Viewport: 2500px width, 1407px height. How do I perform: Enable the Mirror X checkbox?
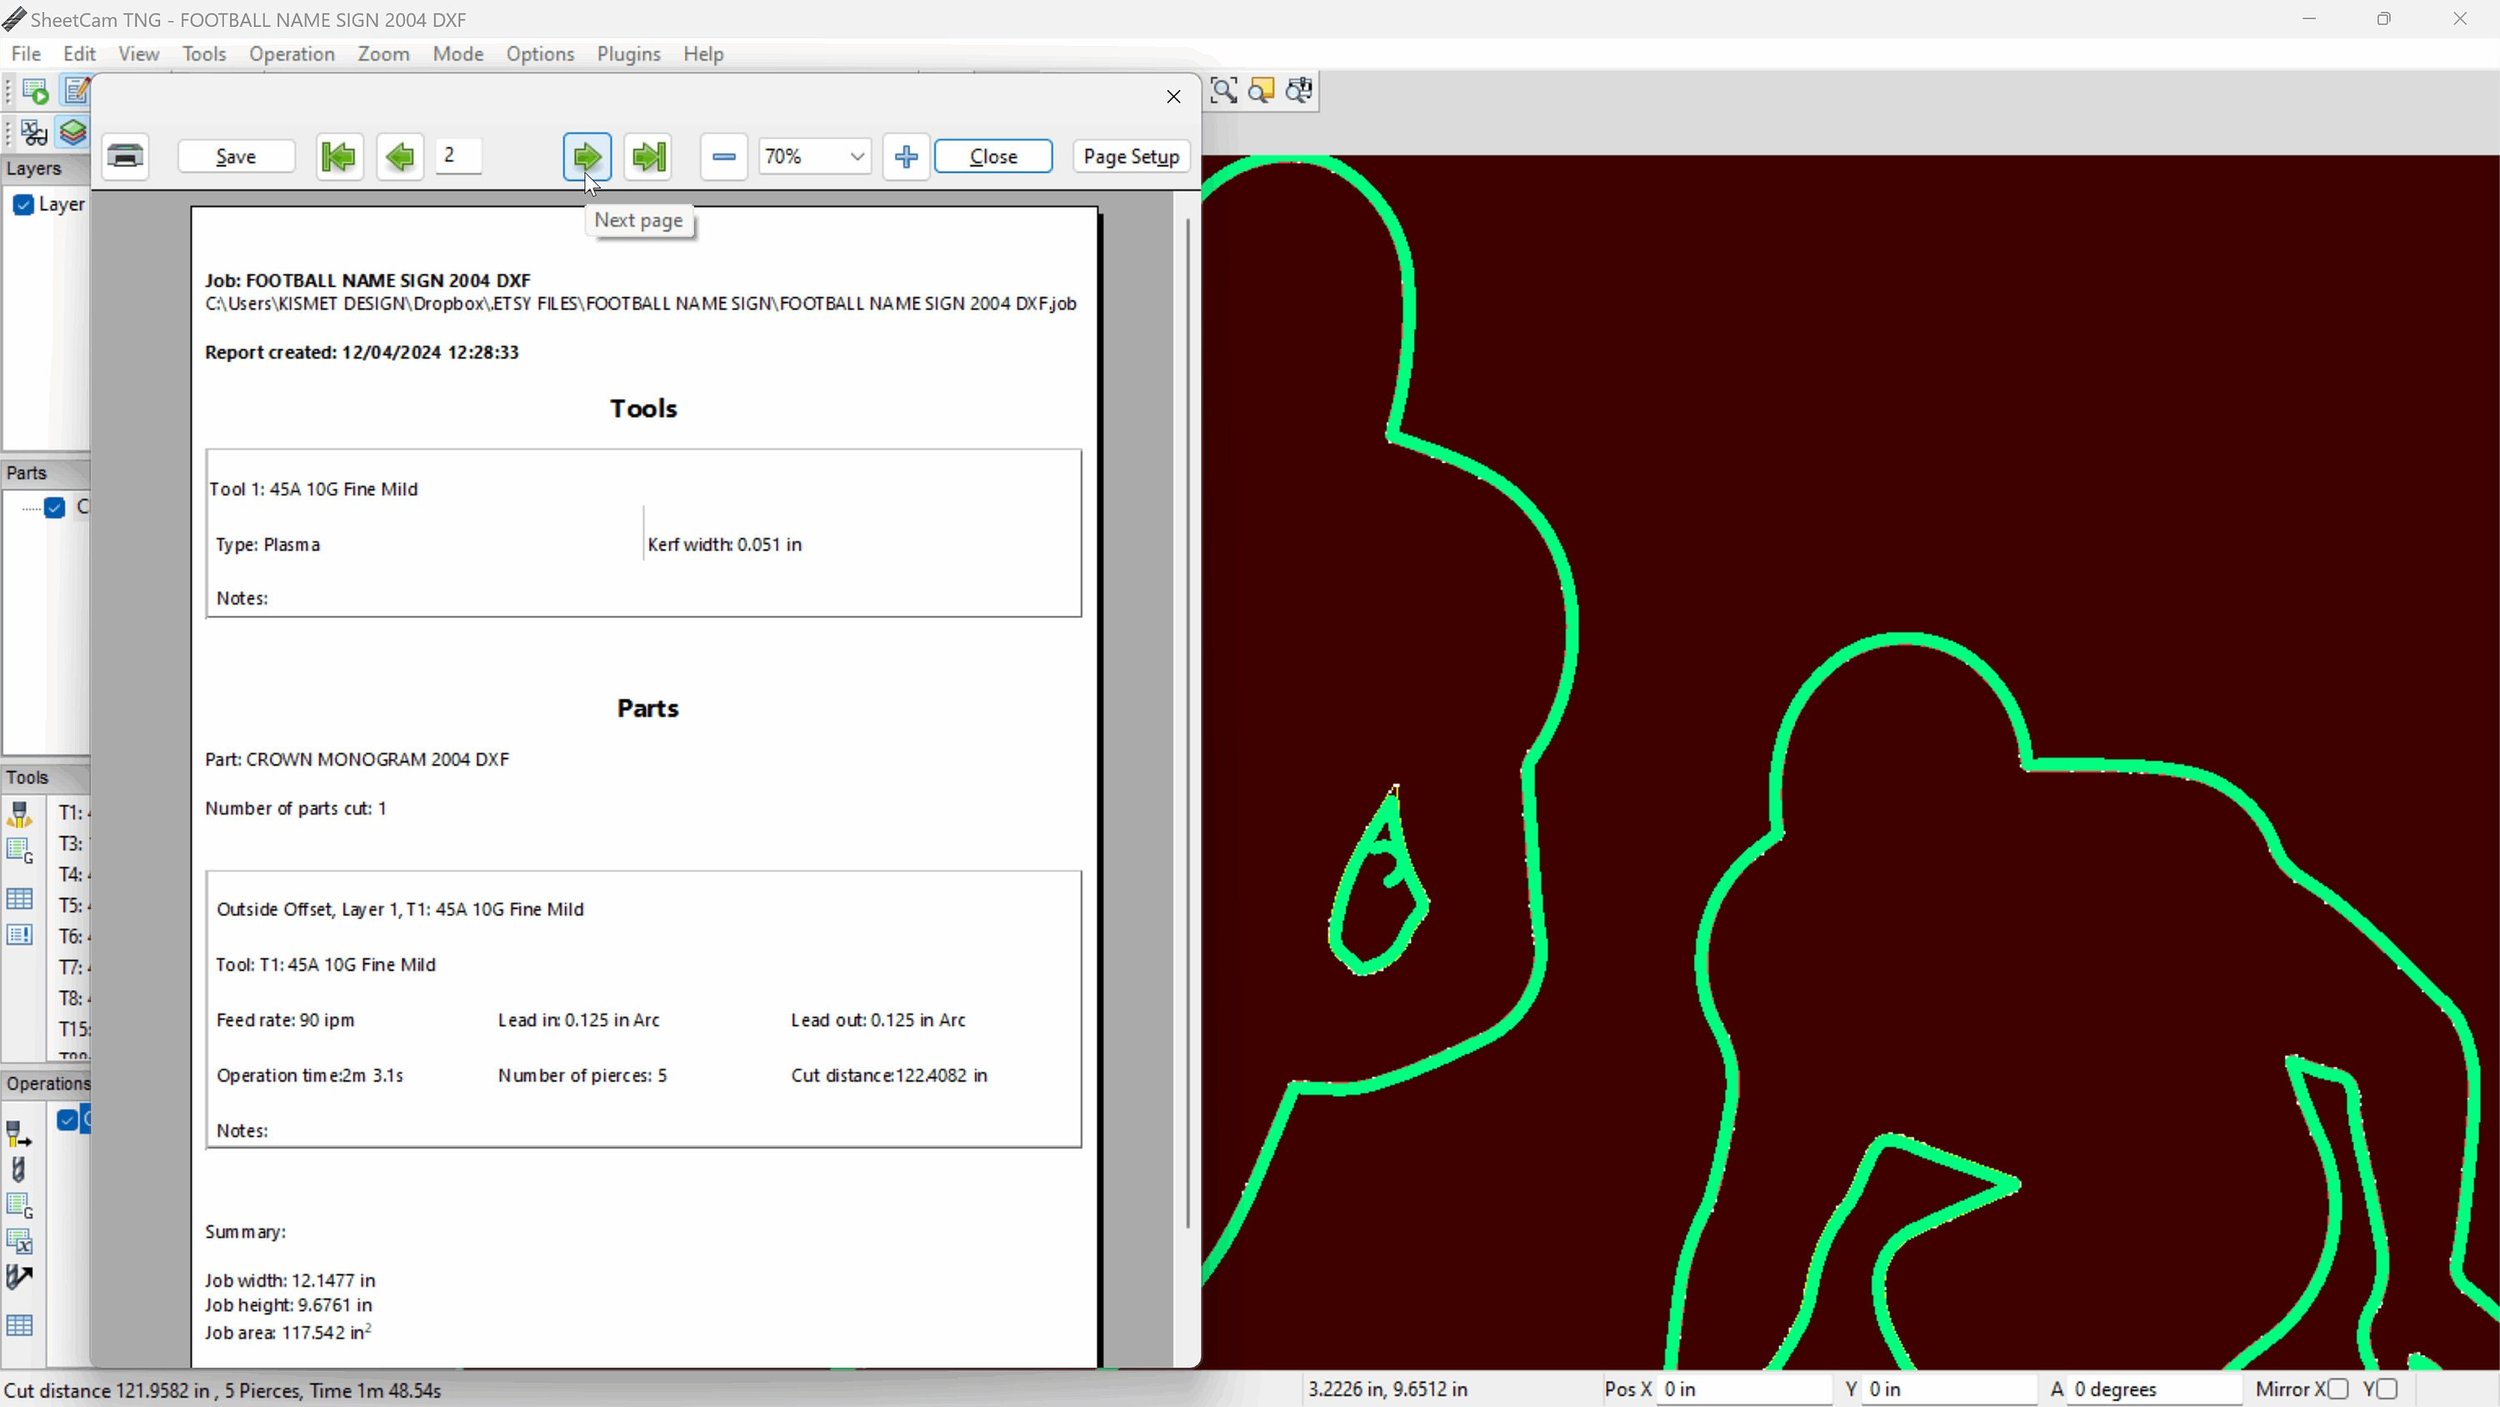[2337, 1389]
